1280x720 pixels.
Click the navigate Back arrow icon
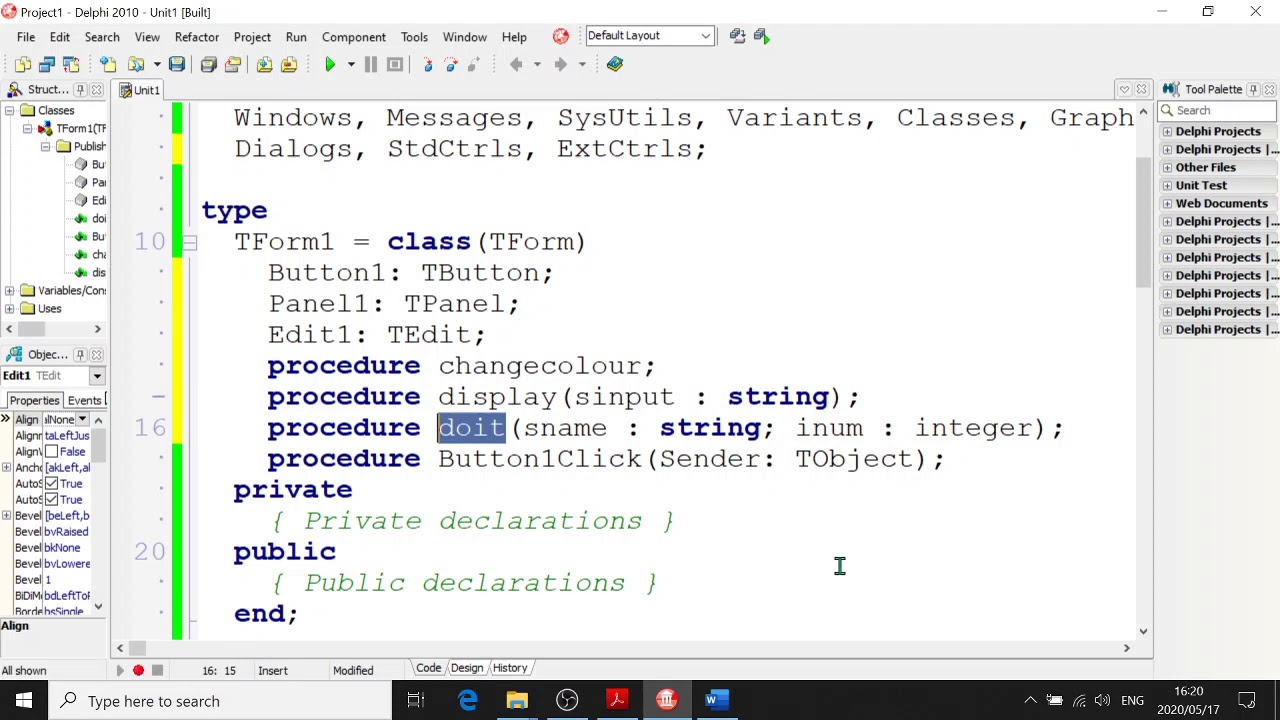[516, 64]
